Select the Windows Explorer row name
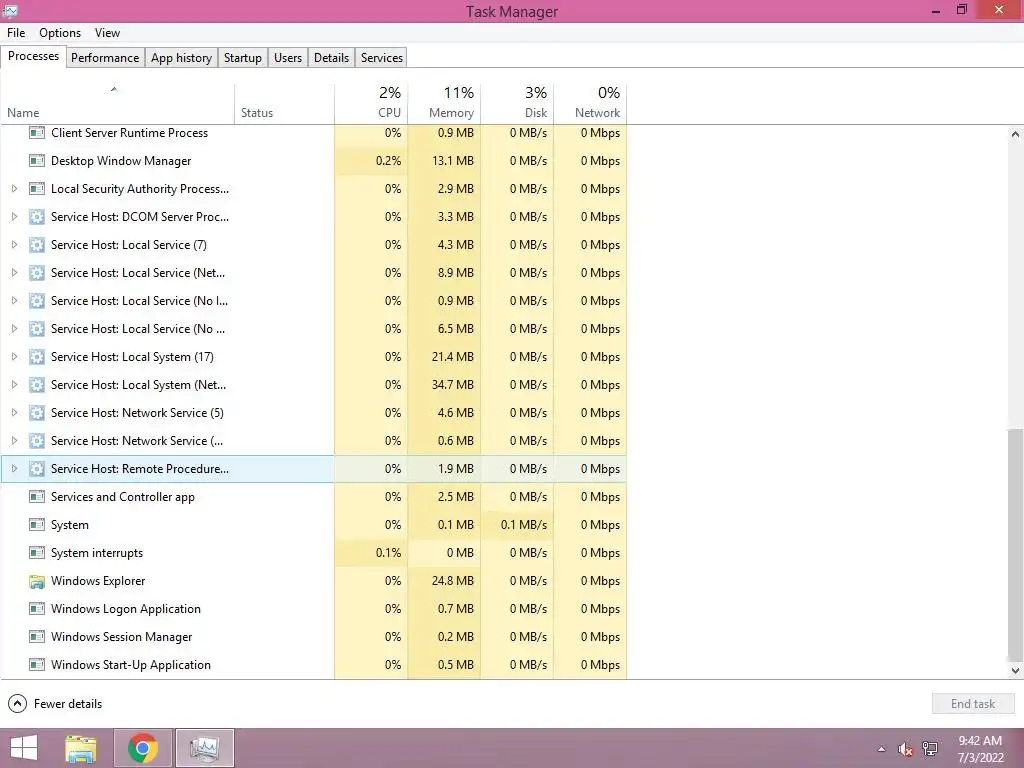This screenshot has height=768, width=1024. 98,581
